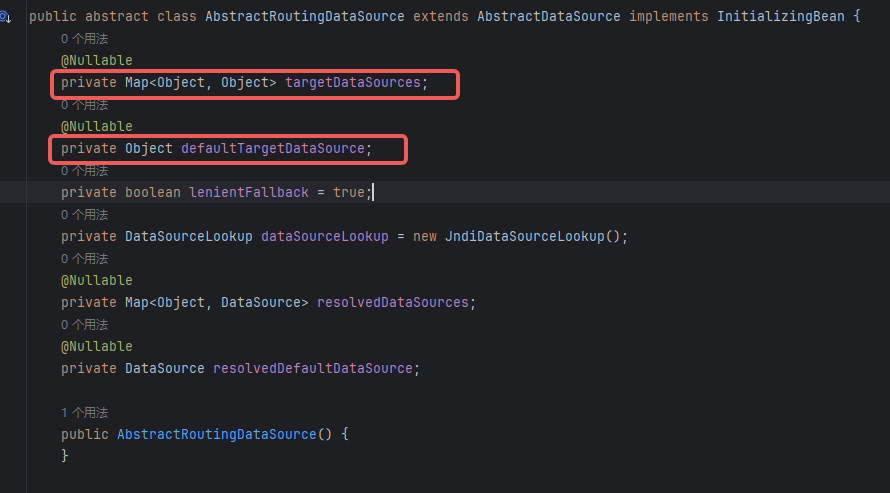
Task: Click the DataSourceLookup type in field declaration
Action: (188, 236)
